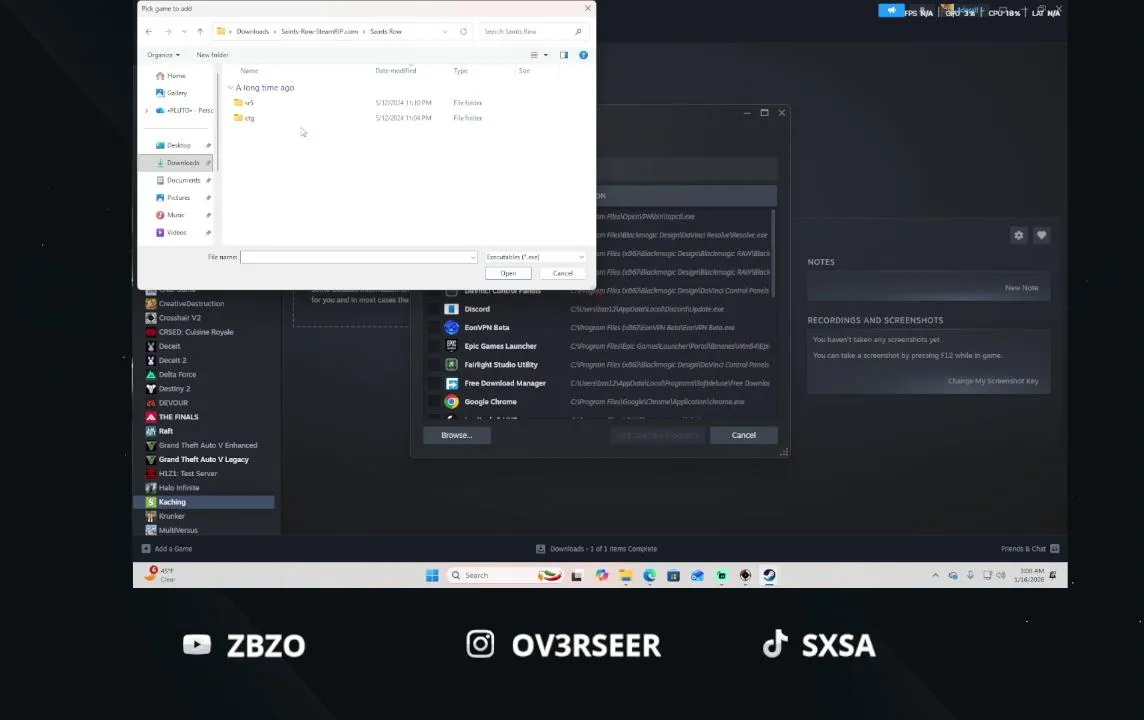Image resolution: width=1144 pixels, height=720 pixels.
Task: Tick the Free Download Manager checkbox
Action: point(433,383)
